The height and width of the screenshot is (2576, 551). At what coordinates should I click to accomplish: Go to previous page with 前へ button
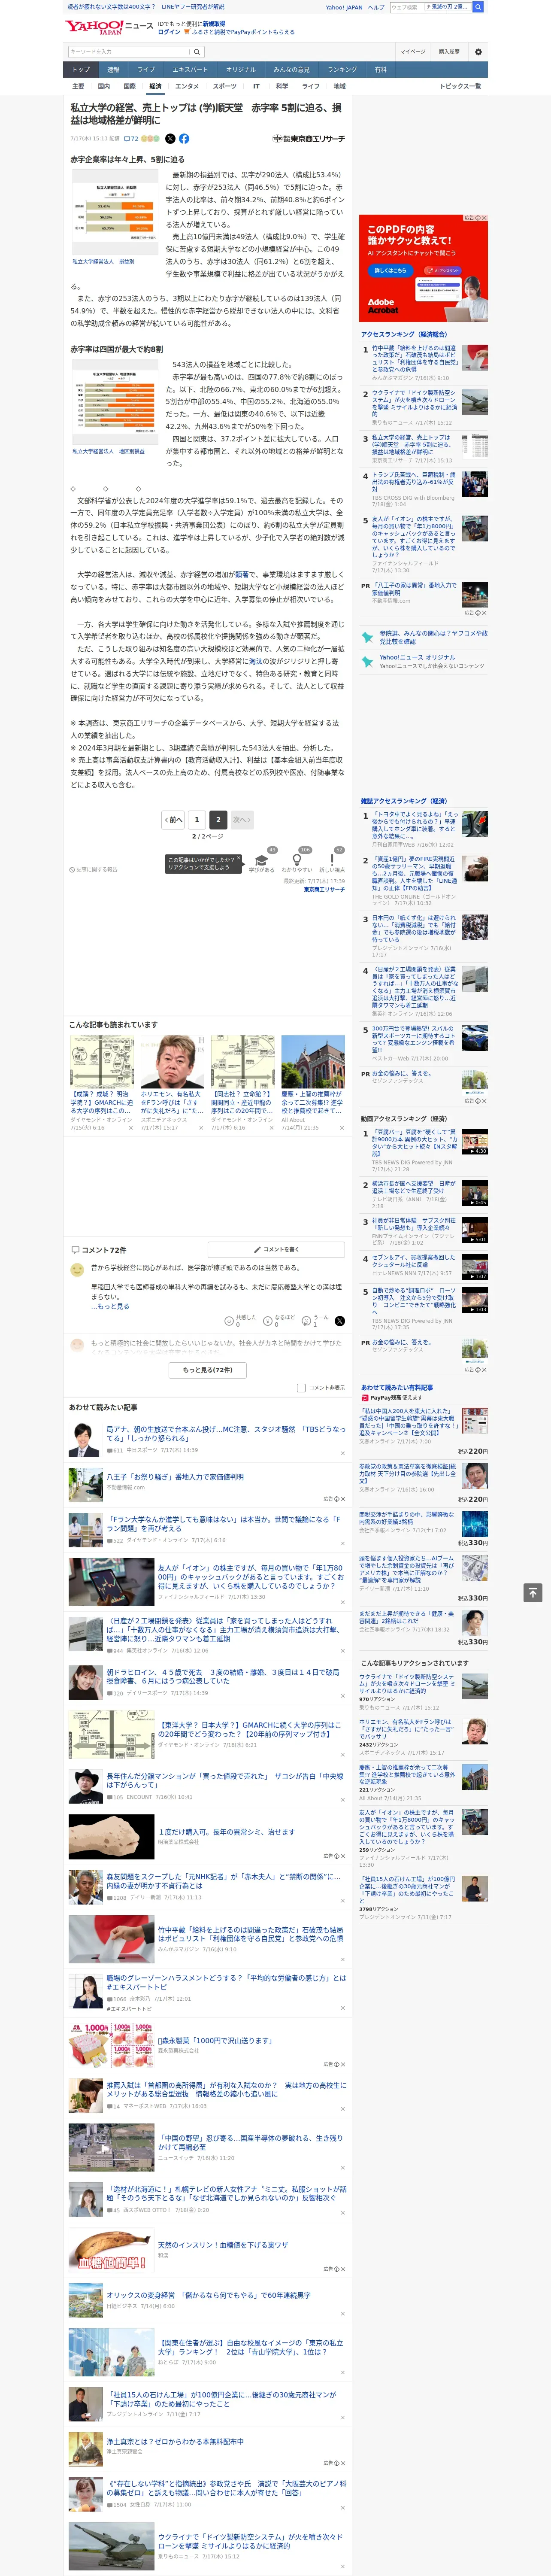[x=174, y=820]
